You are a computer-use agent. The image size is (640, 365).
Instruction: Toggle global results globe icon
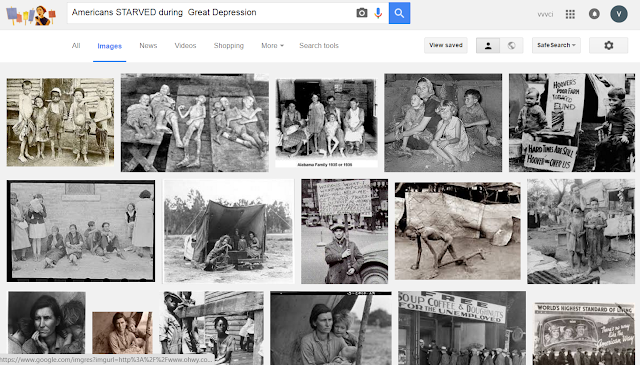click(511, 45)
